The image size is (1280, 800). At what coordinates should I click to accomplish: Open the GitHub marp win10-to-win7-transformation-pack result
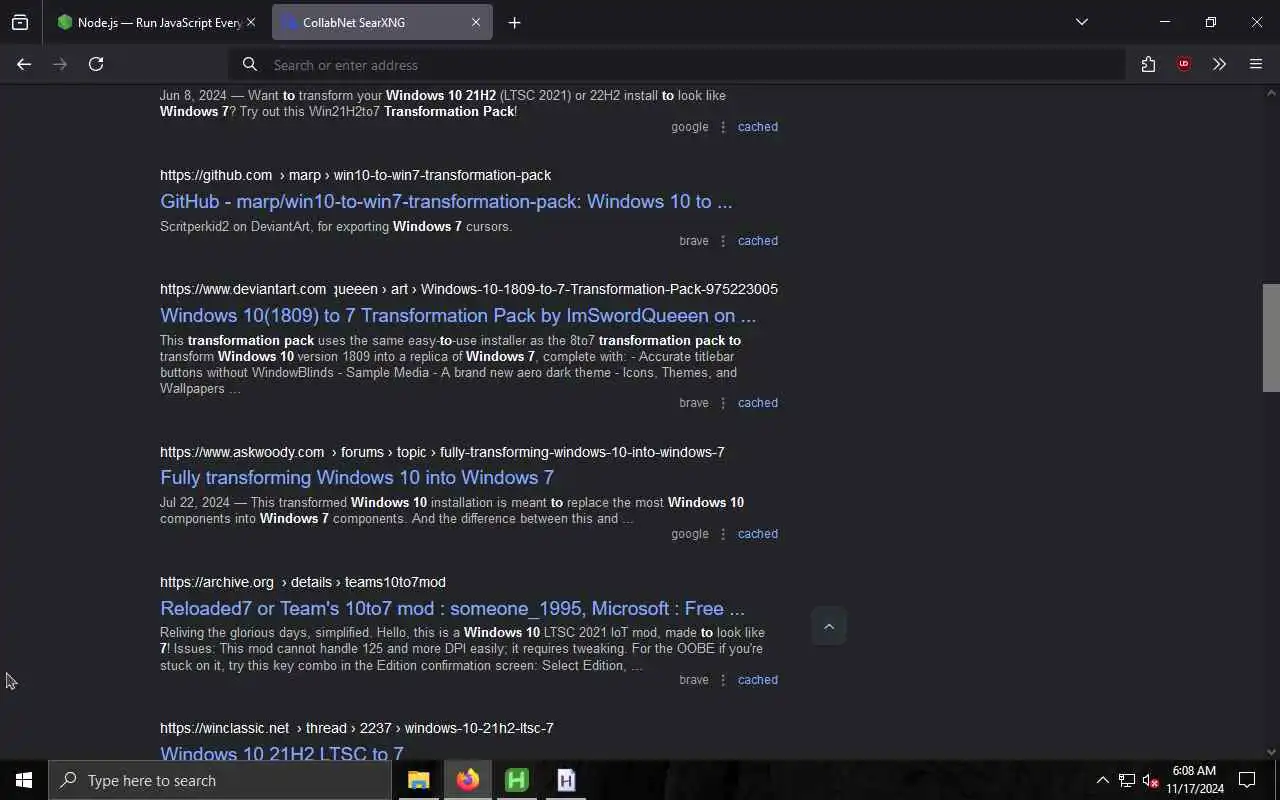click(446, 201)
